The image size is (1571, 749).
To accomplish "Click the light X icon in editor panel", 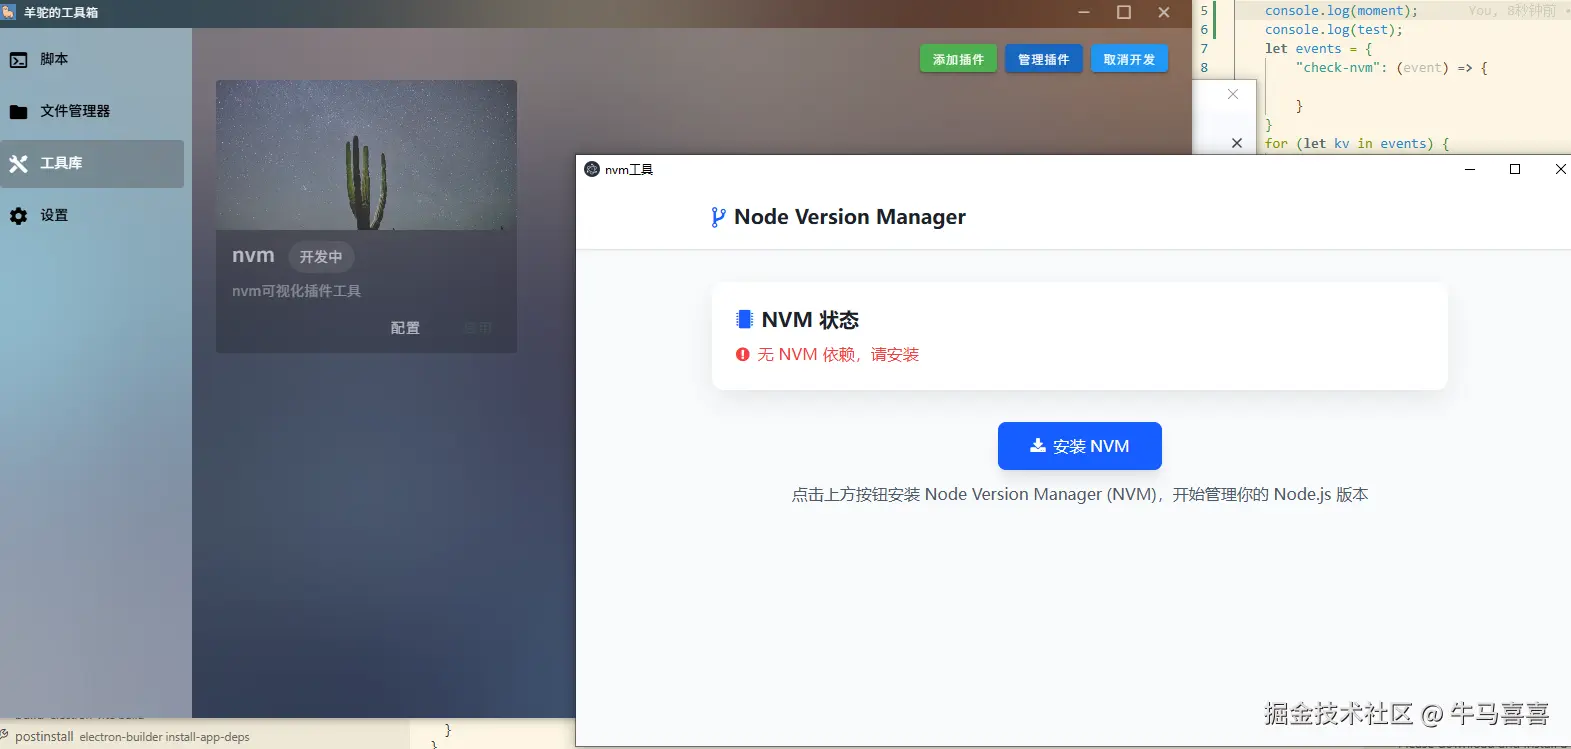I will pos(1233,94).
